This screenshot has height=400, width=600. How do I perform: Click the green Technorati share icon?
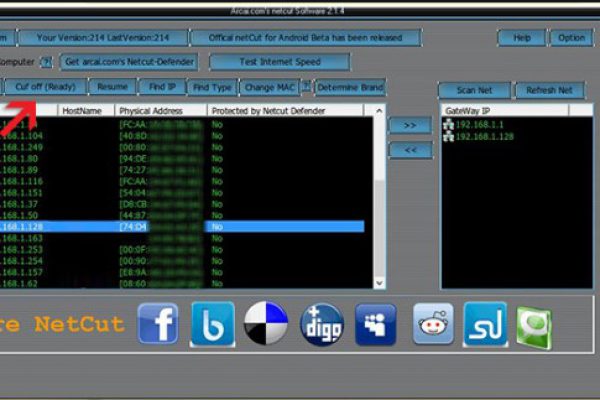tap(533, 324)
